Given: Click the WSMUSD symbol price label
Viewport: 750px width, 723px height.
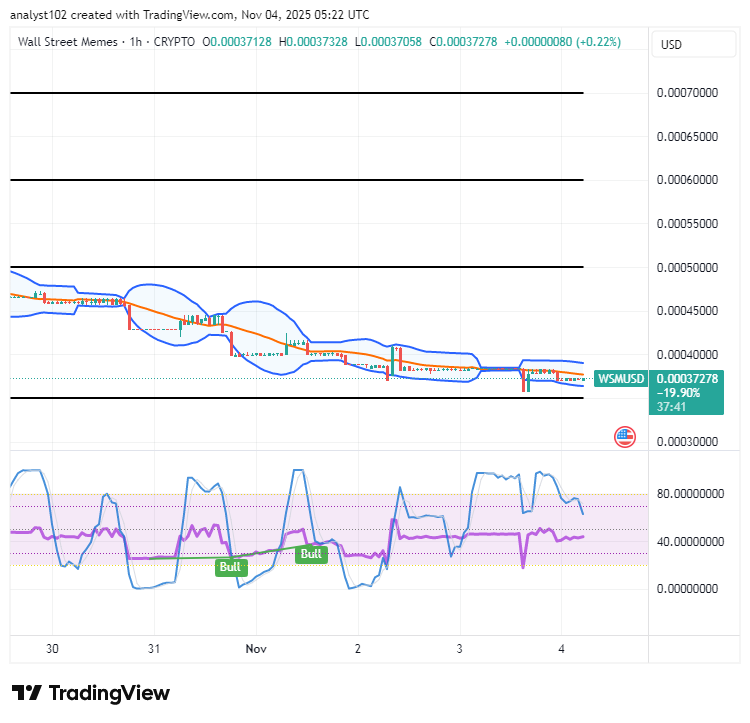Looking at the screenshot, I should [x=621, y=378].
